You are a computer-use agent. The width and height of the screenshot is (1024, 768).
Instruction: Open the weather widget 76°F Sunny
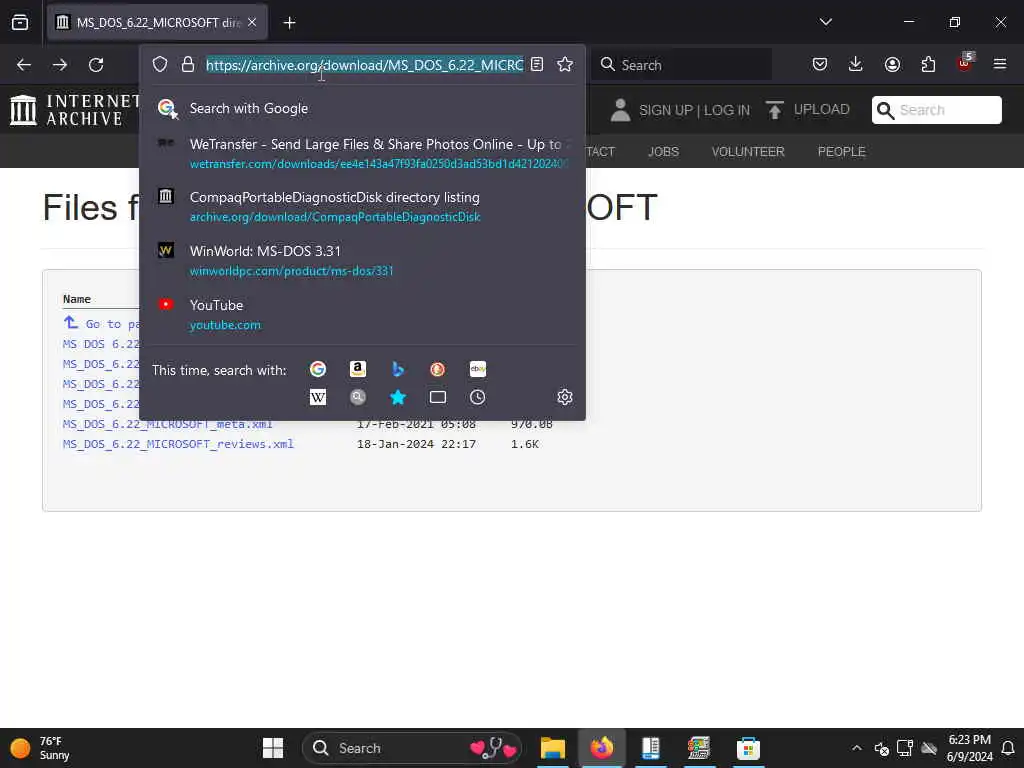tap(40, 748)
